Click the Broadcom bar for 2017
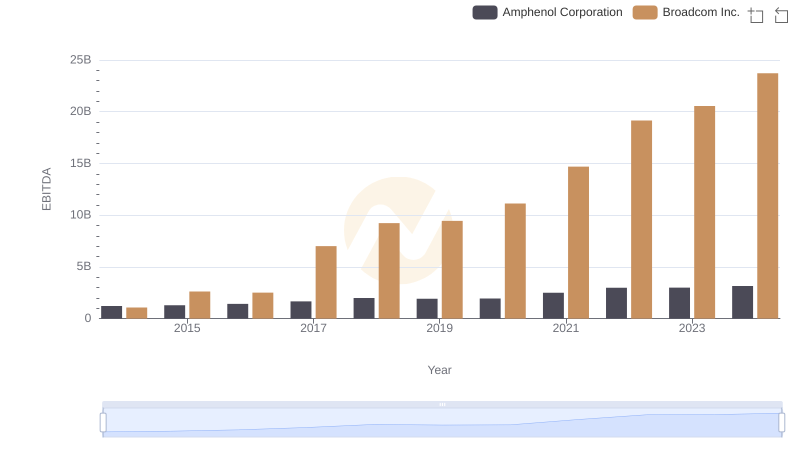 point(326,282)
